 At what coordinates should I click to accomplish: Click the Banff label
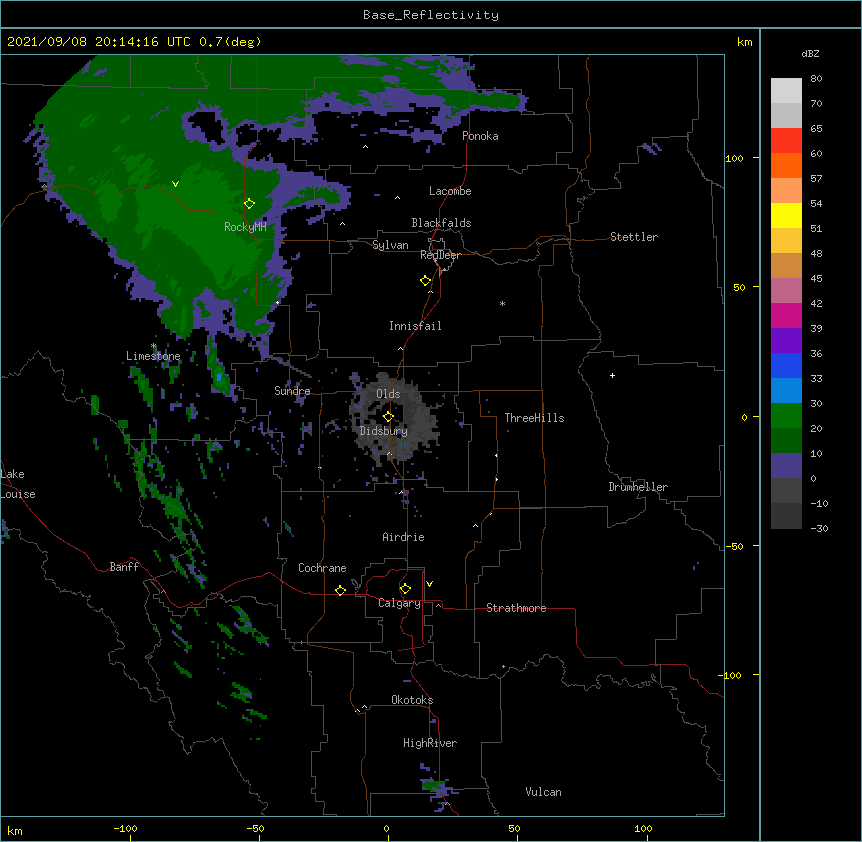124,567
